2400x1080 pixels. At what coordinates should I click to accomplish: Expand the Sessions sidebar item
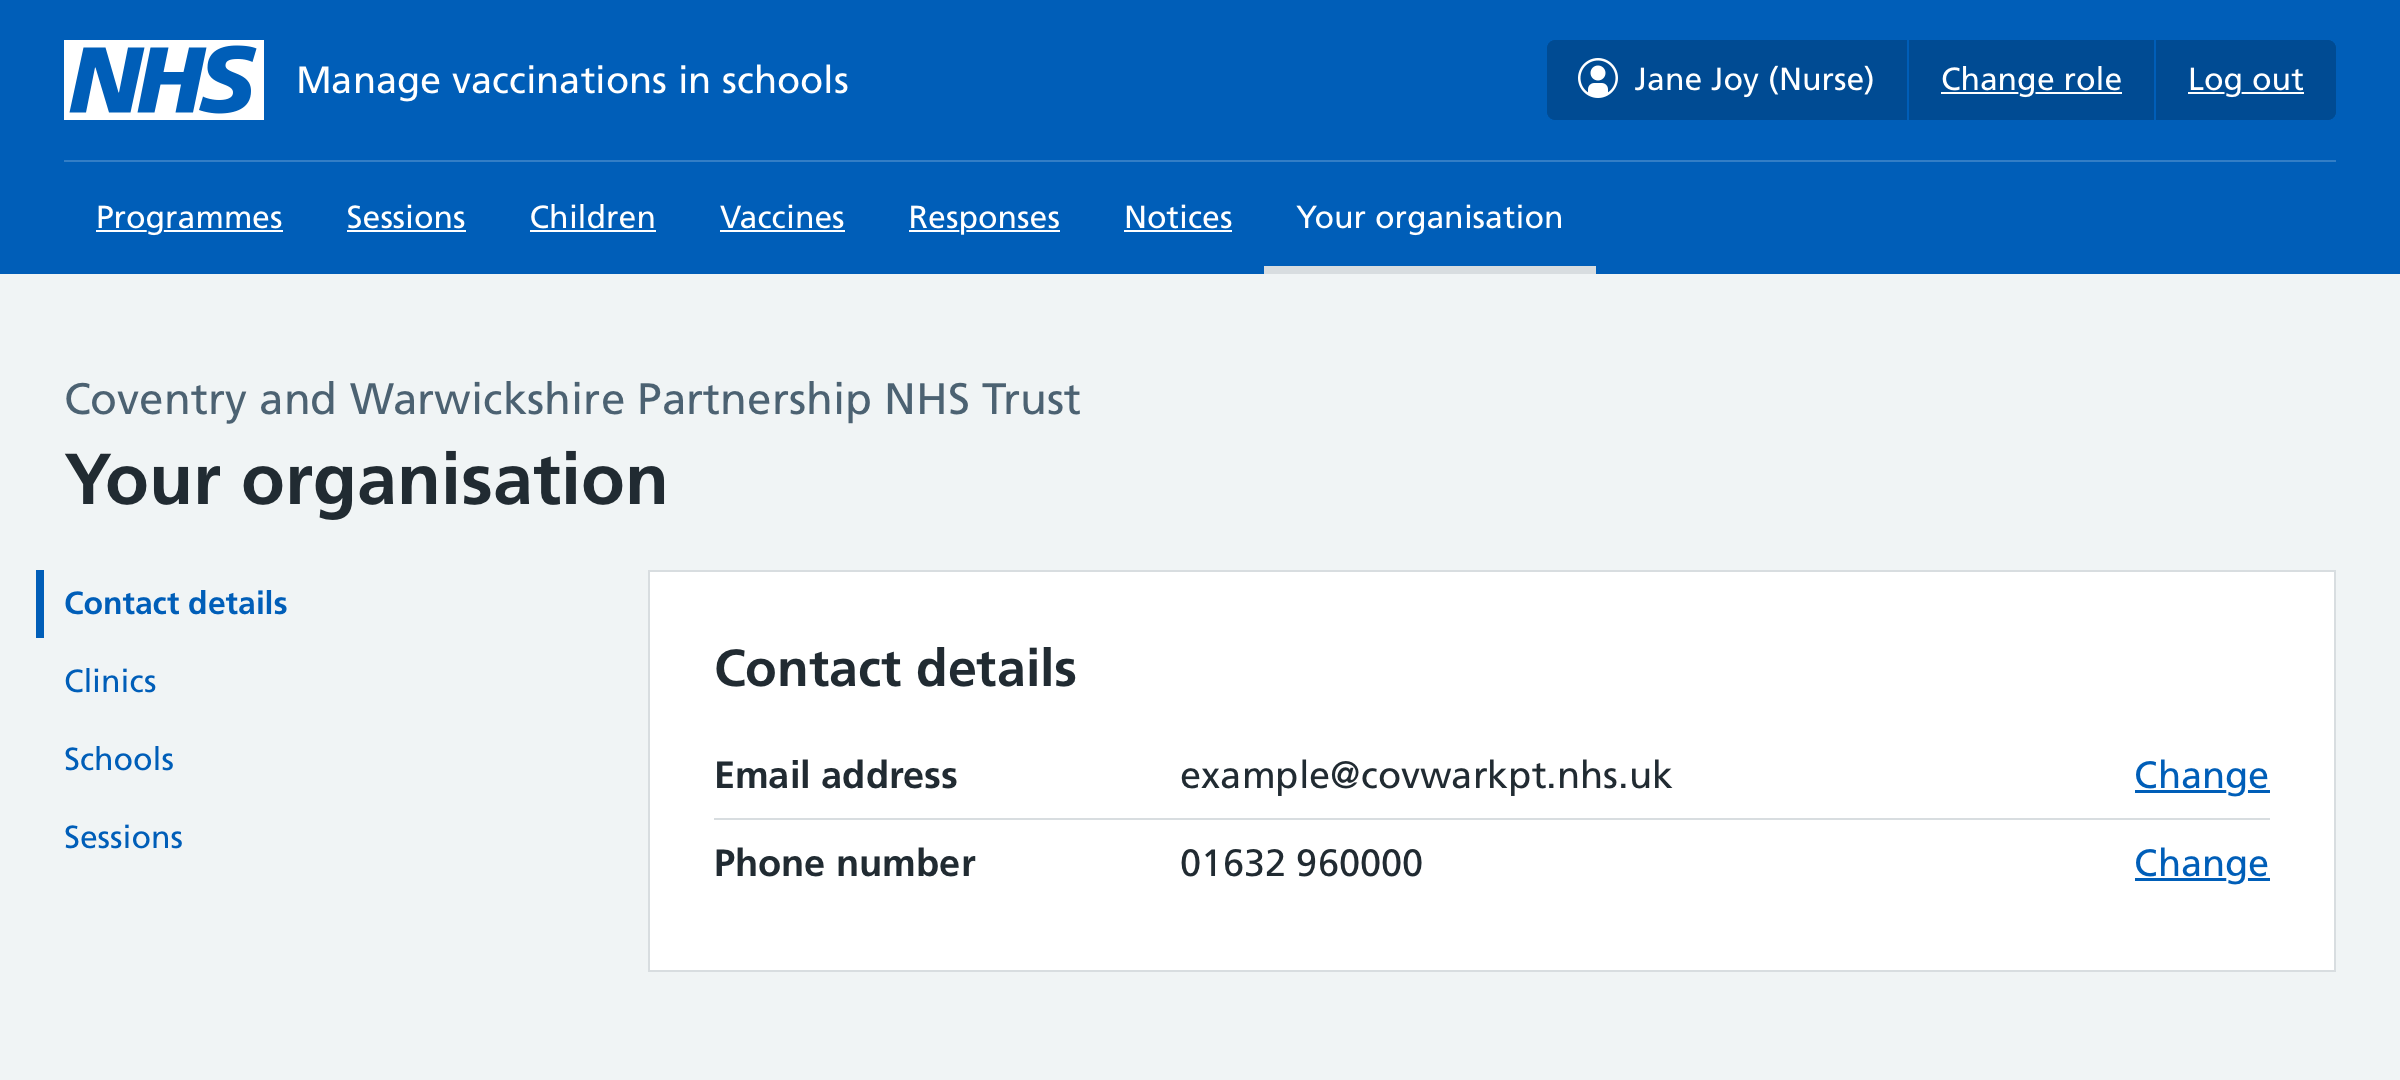pyautogui.click(x=122, y=835)
